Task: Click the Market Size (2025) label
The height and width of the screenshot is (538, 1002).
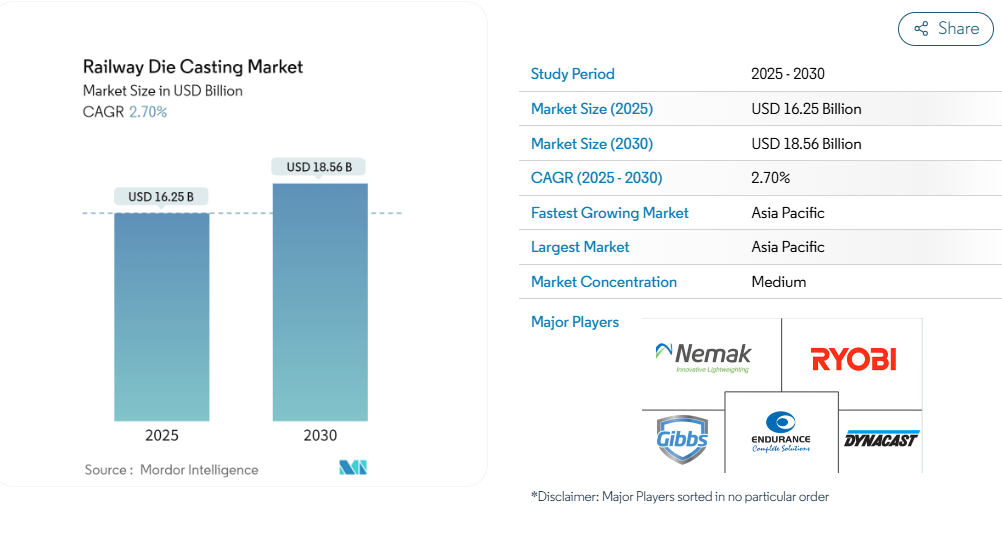Action: [592, 109]
